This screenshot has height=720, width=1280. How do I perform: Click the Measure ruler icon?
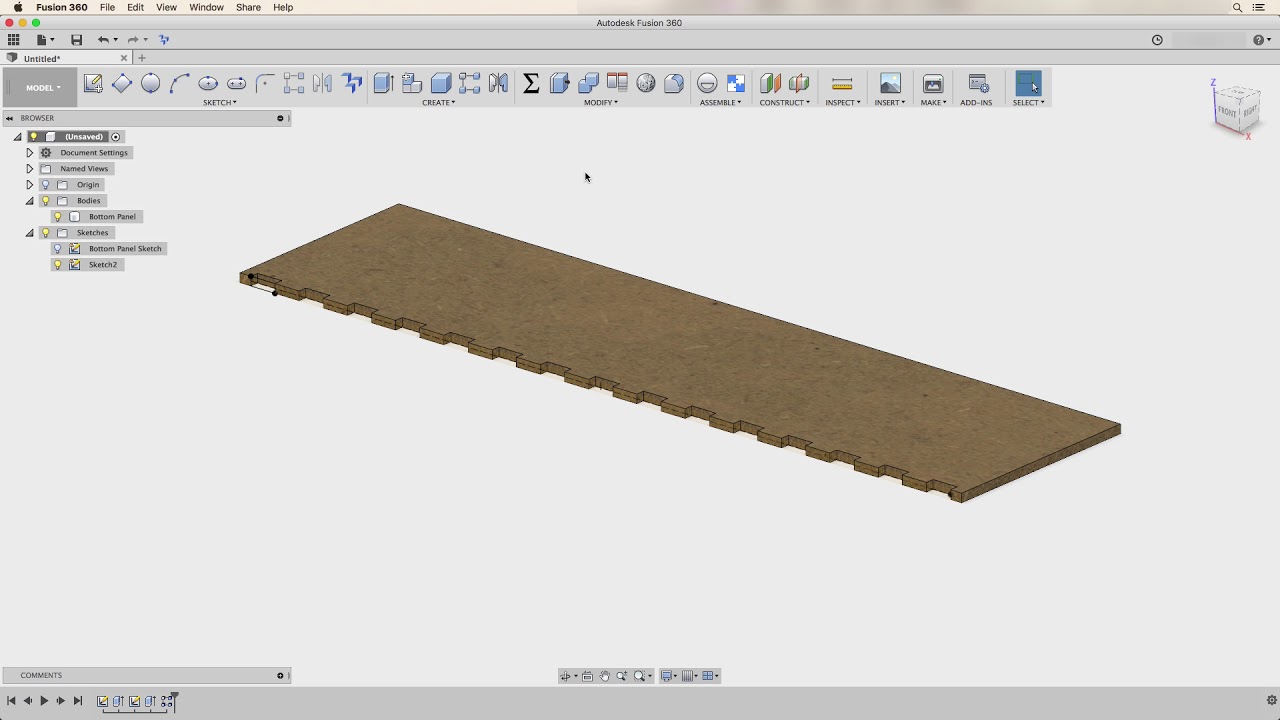(842, 84)
